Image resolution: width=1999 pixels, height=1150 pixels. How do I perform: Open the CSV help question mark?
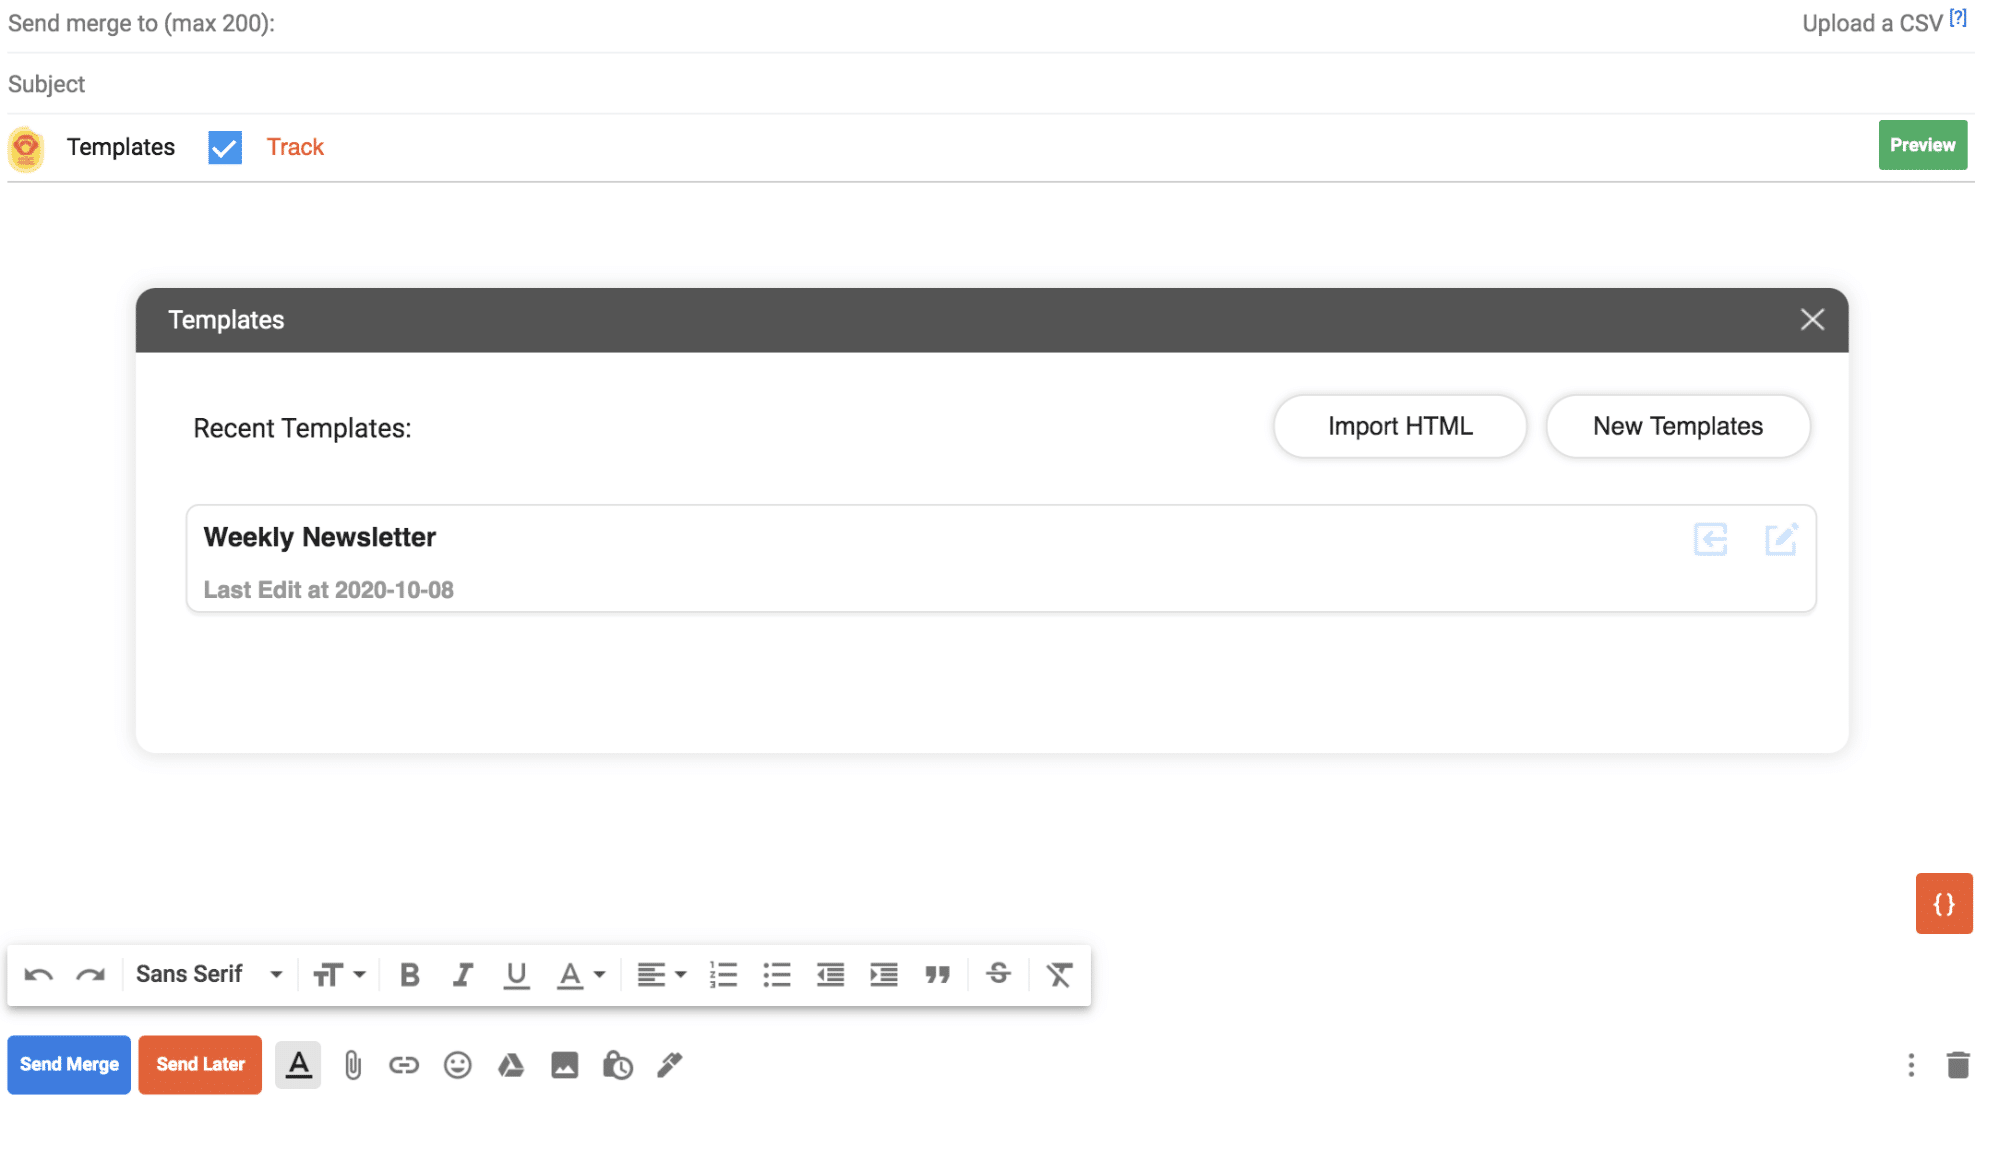coord(1958,17)
